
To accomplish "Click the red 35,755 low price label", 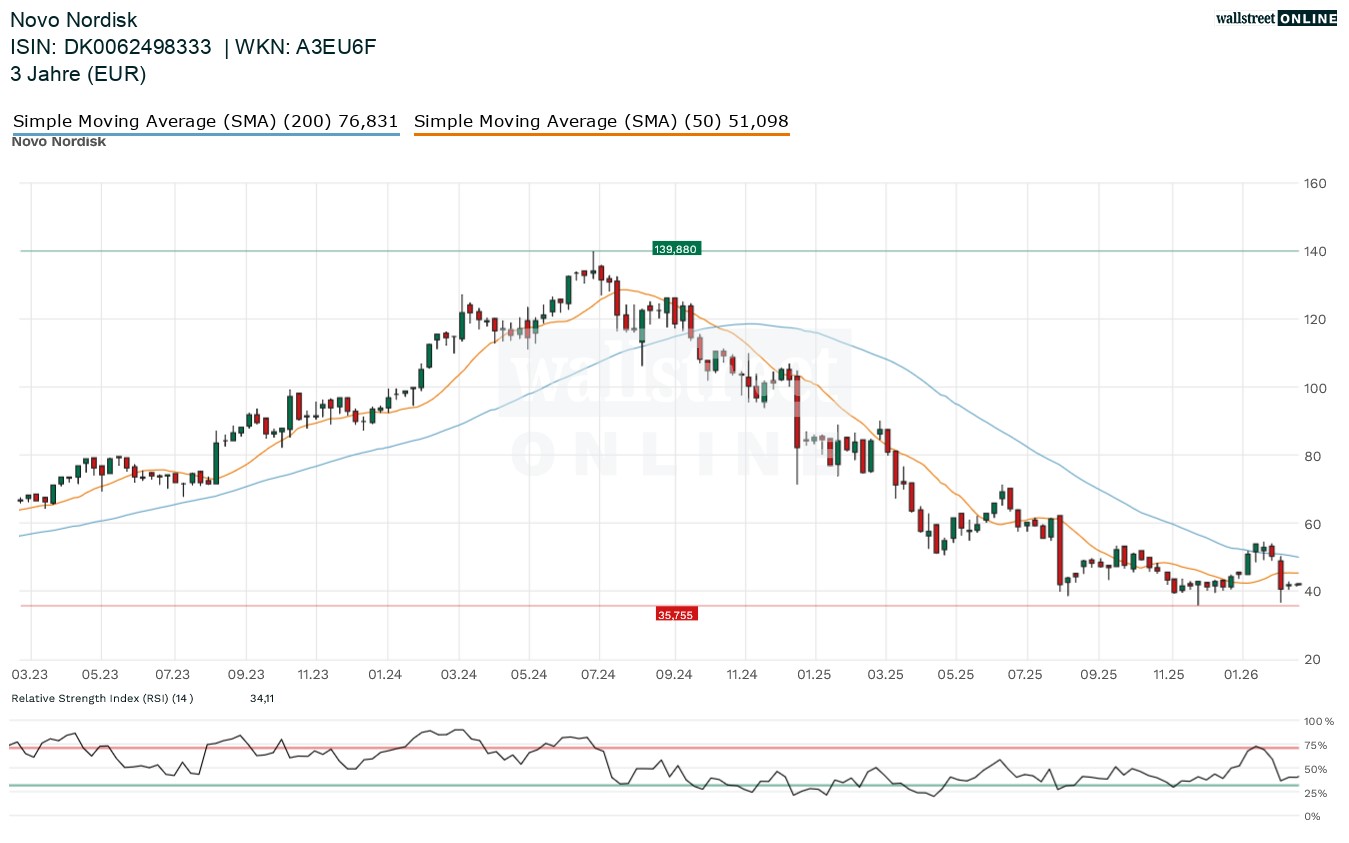I will pos(676,614).
